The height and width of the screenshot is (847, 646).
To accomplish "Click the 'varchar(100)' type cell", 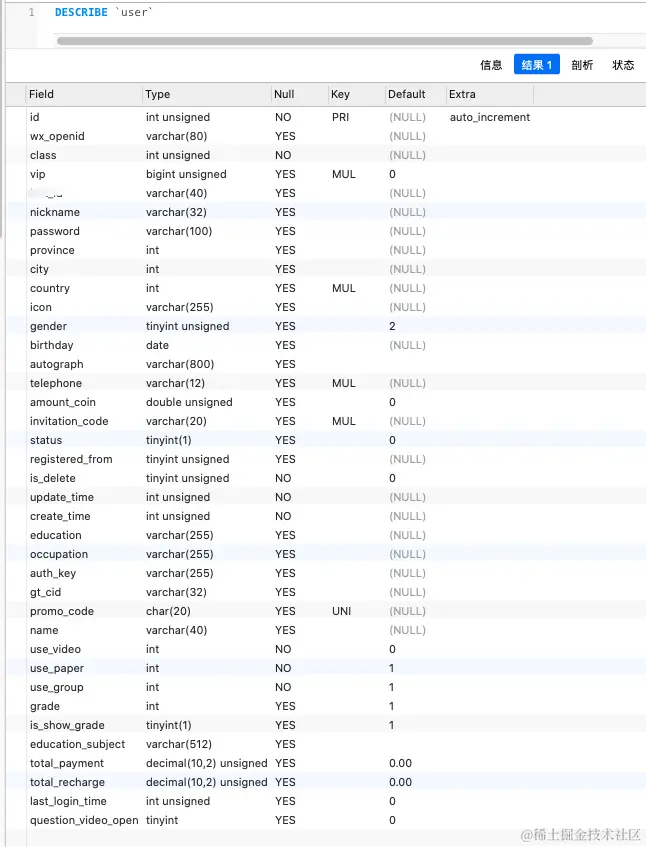I will pos(179,231).
